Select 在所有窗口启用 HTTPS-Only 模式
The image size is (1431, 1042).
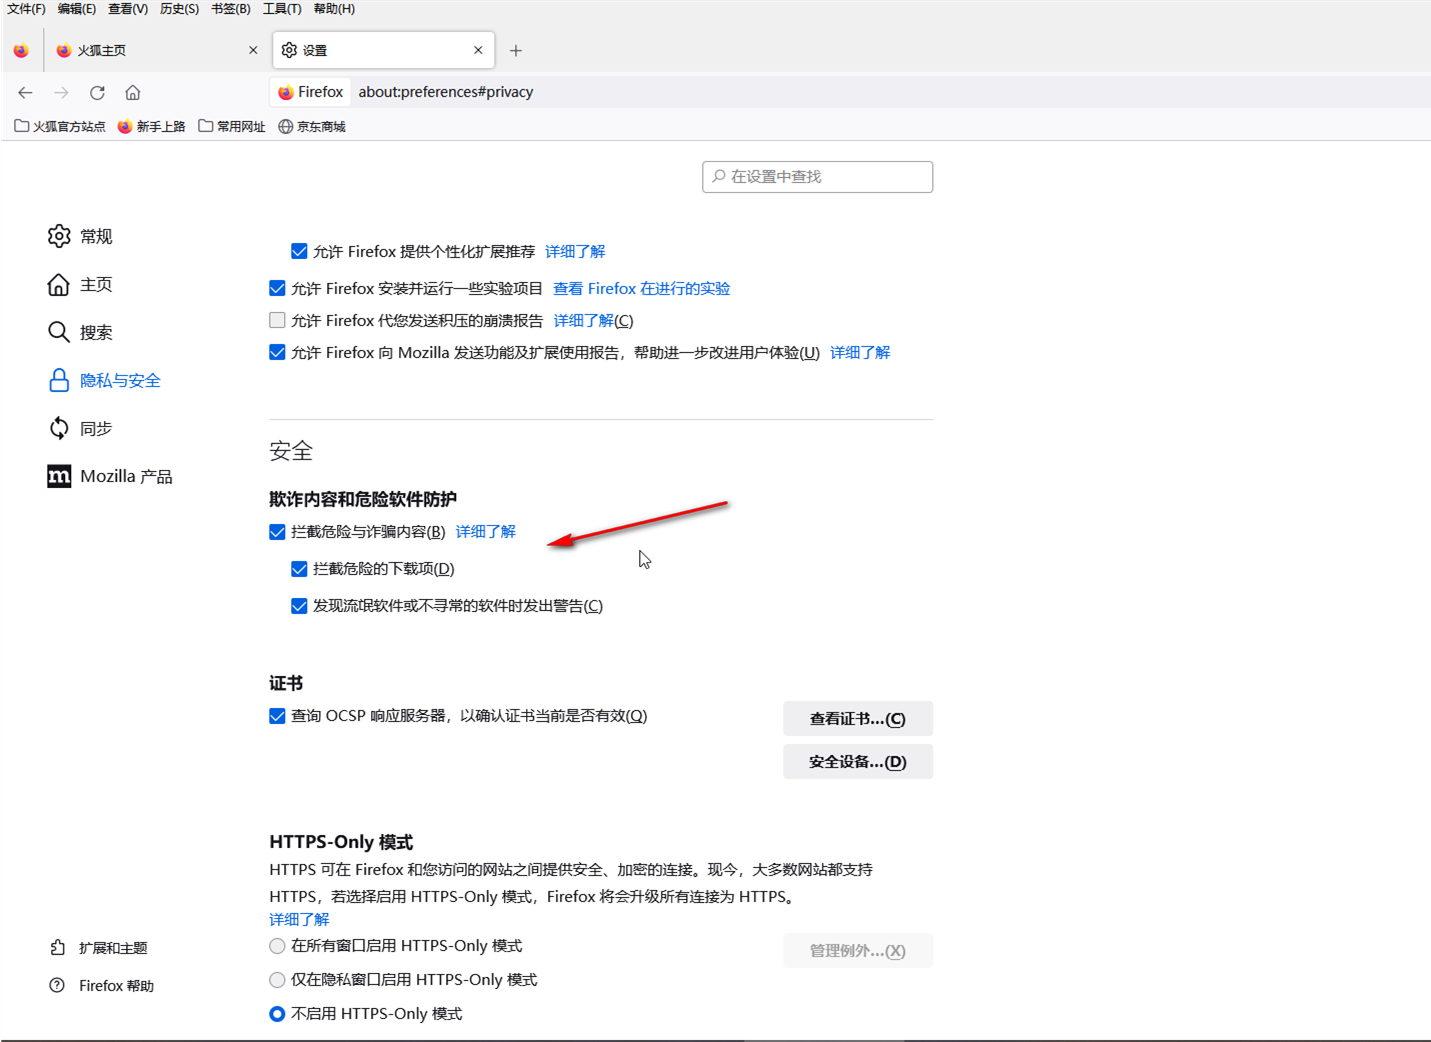point(277,946)
